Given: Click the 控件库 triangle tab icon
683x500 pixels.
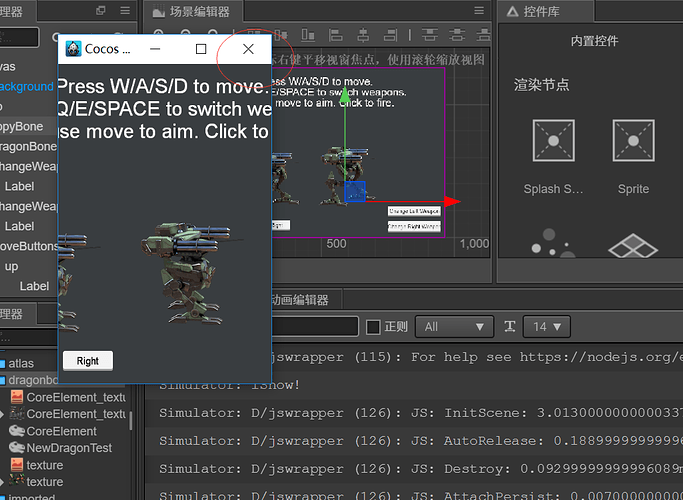Looking at the screenshot, I should pyautogui.click(x=513, y=11).
